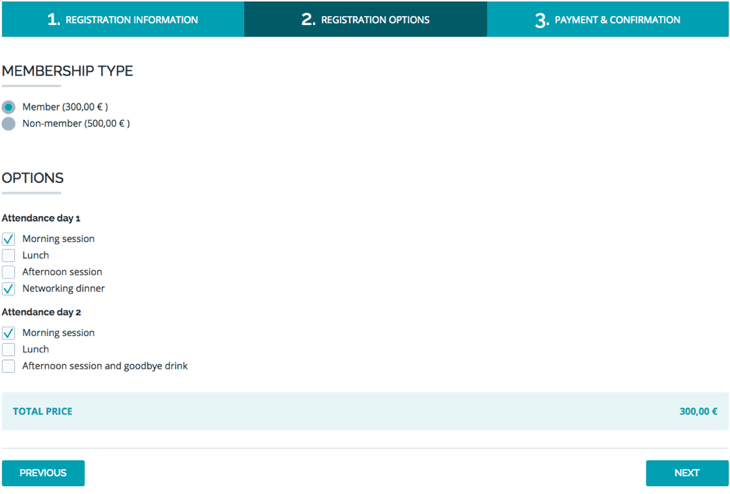The image size is (730, 494).
Task: Select the Member (300,00 €) radio button
Action: click(x=9, y=107)
